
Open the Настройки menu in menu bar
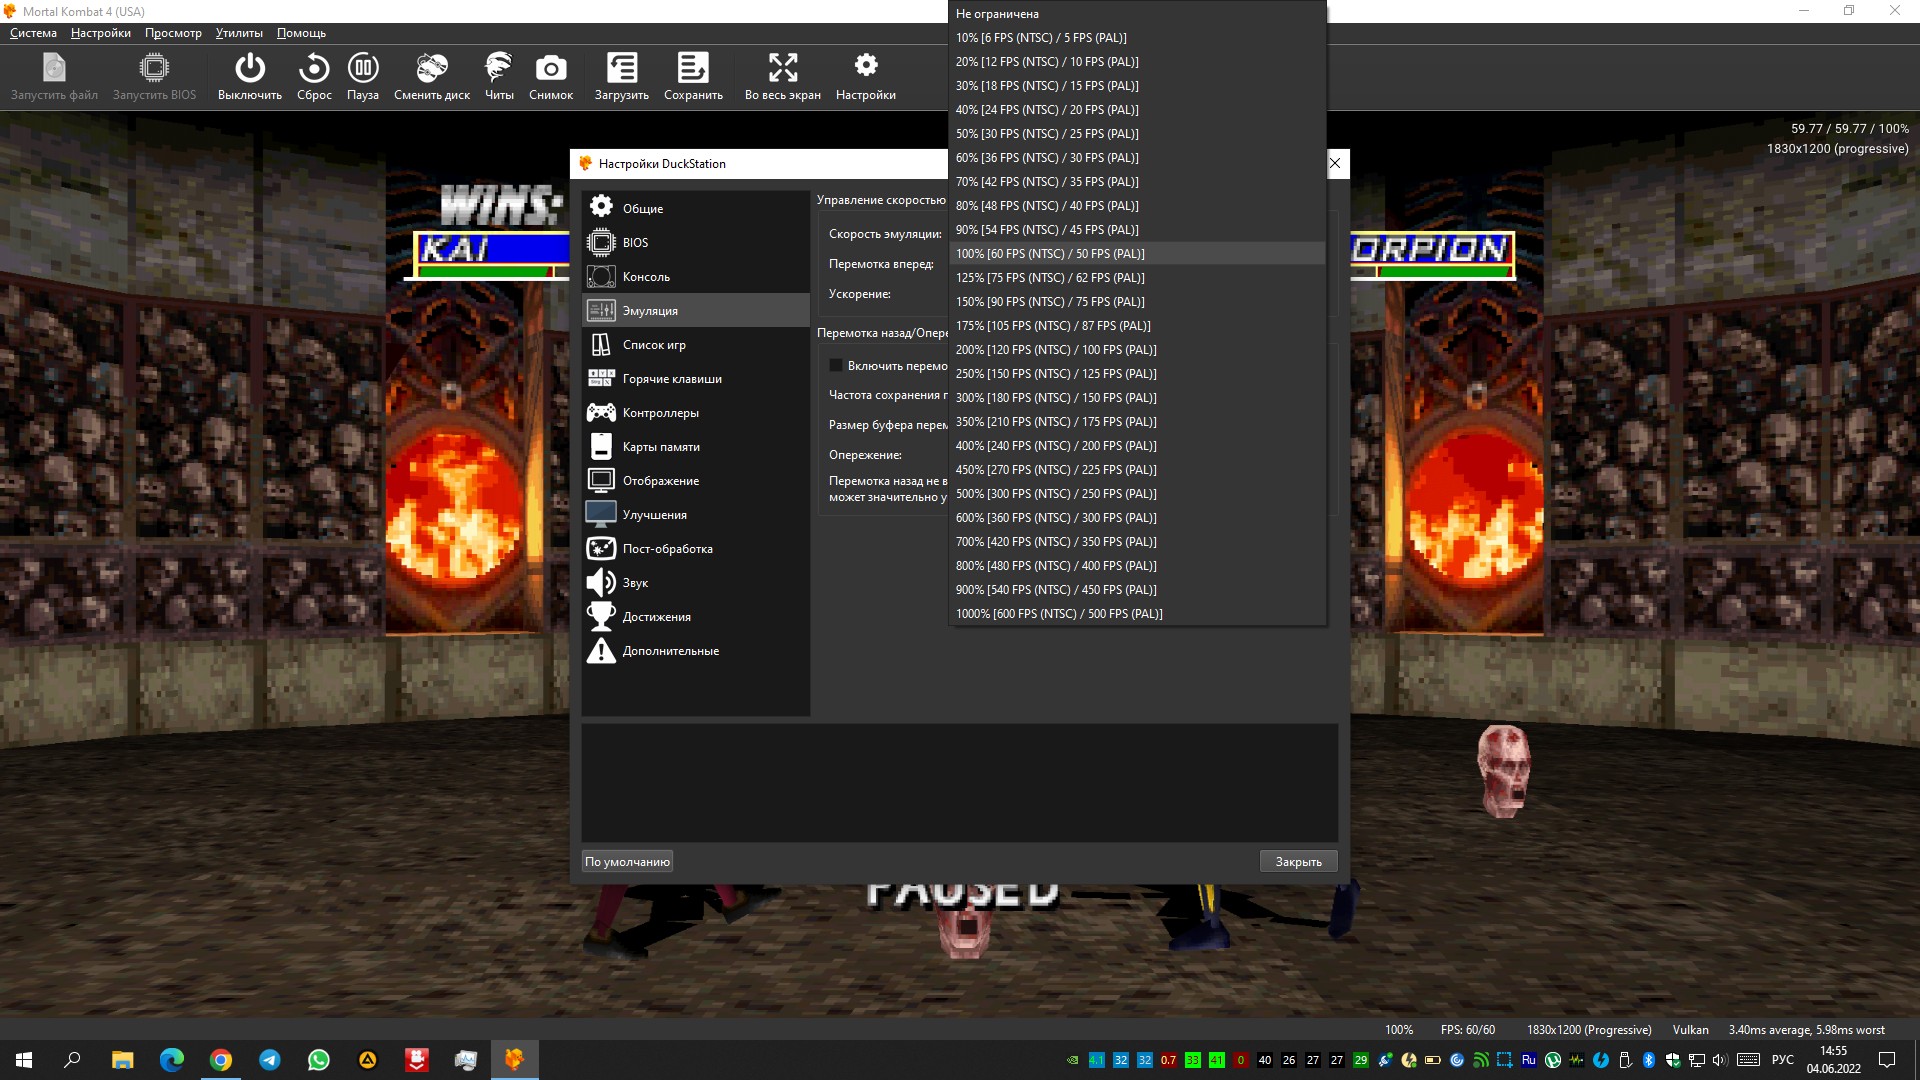coord(100,33)
